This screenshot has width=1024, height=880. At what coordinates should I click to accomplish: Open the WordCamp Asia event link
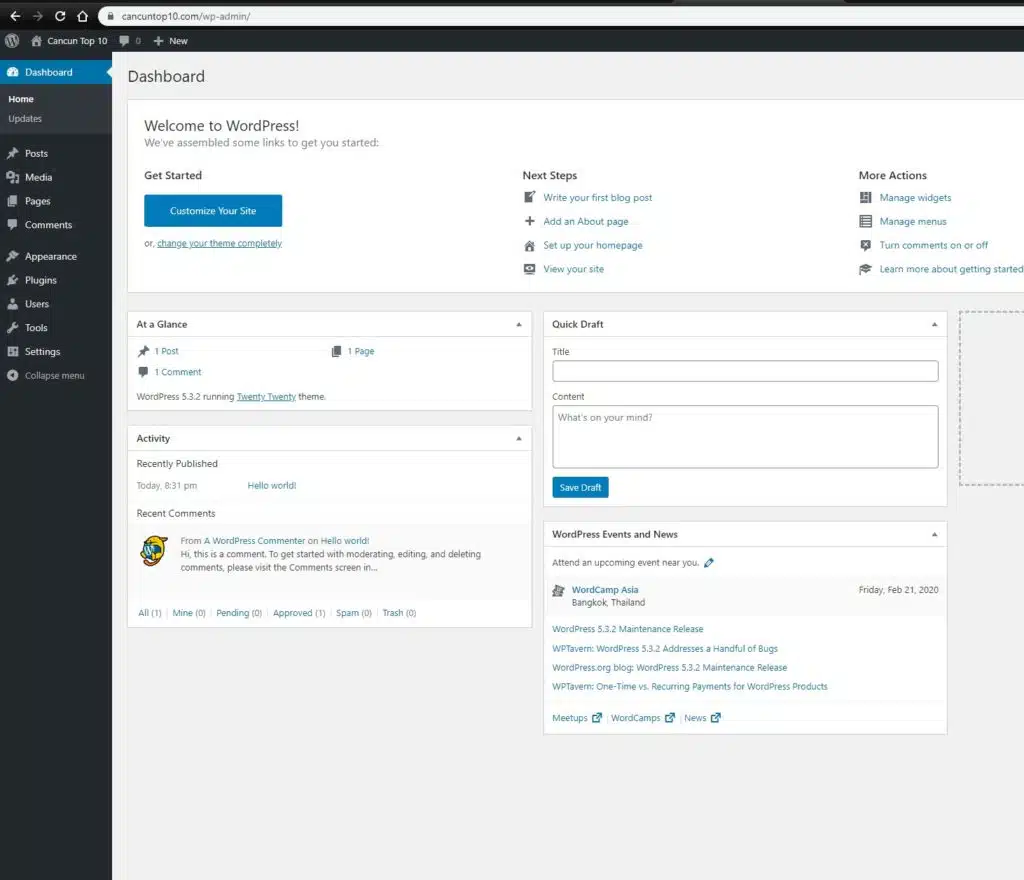point(605,589)
